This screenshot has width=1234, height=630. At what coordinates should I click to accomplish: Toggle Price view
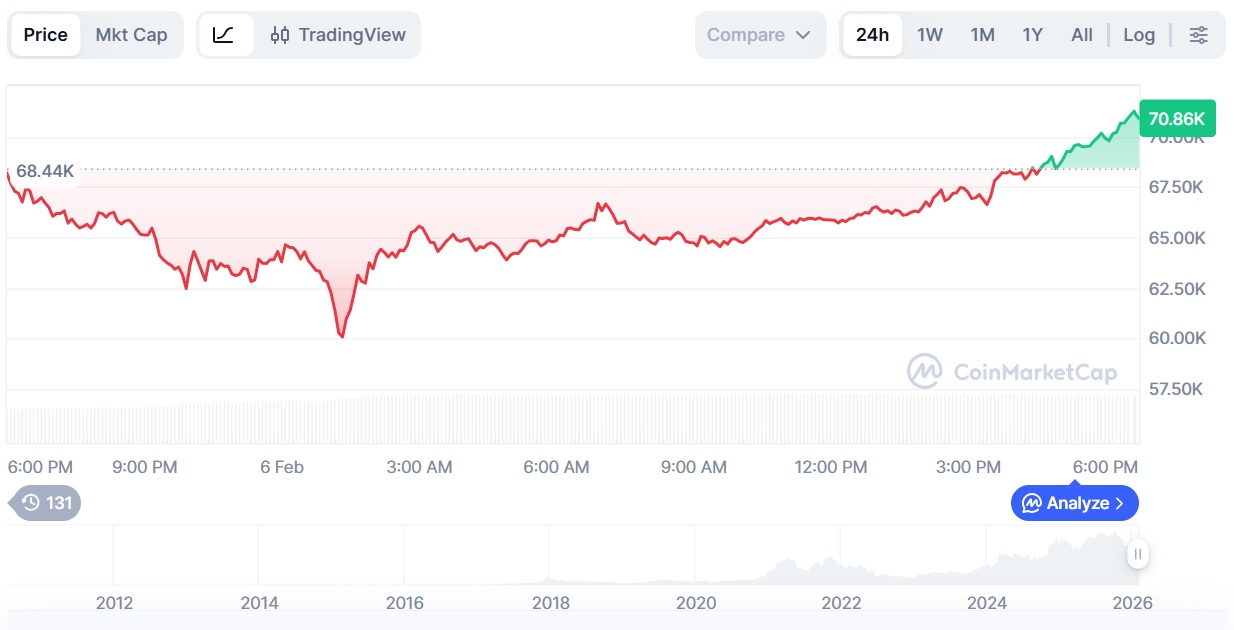[x=46, y=35]
